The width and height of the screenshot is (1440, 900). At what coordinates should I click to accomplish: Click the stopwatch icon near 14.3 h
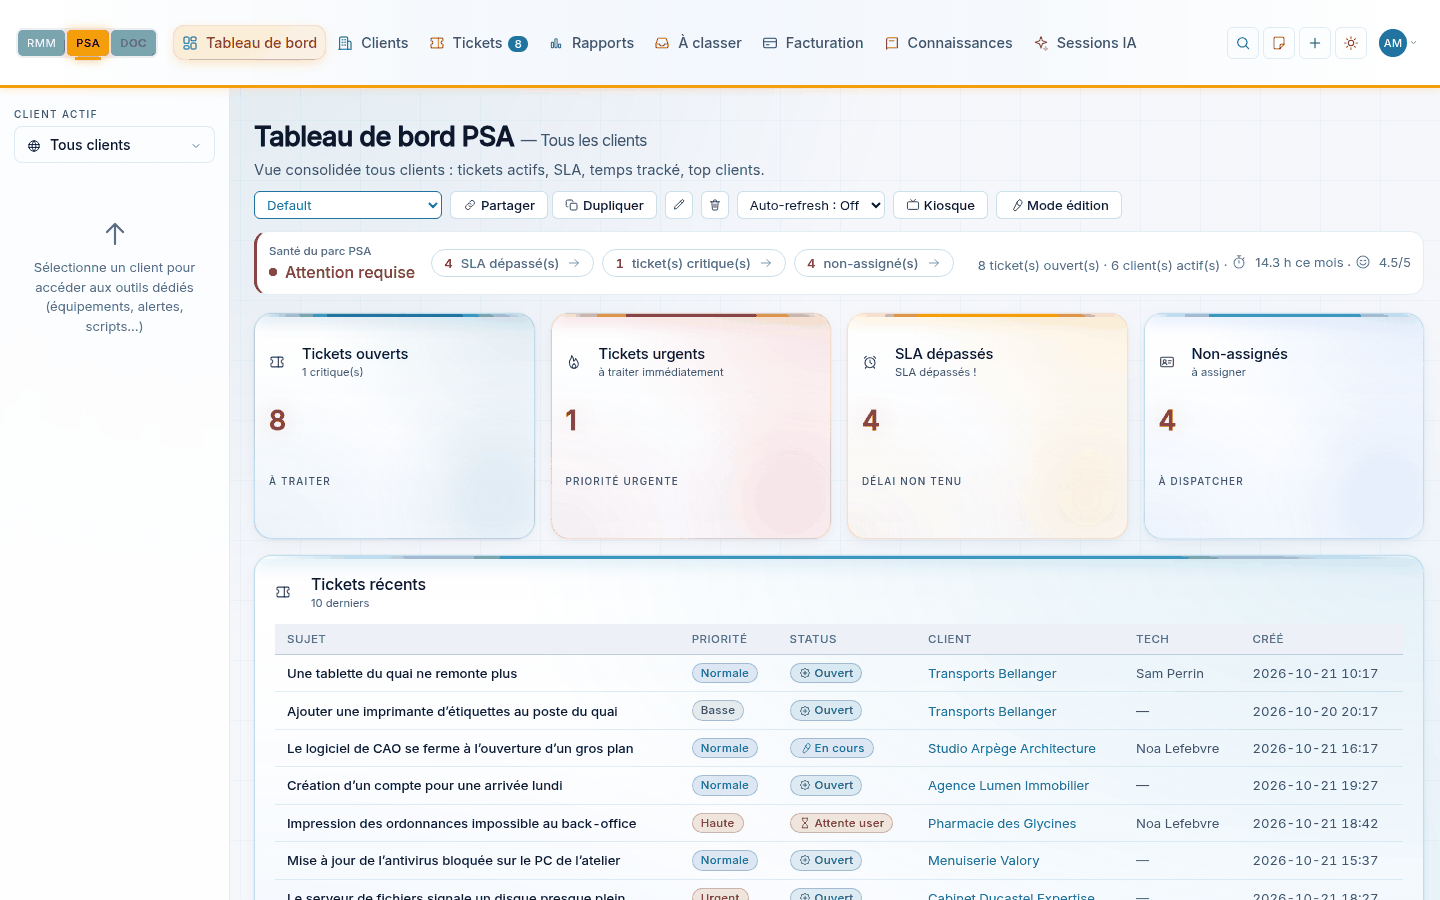pos(1239,262)
